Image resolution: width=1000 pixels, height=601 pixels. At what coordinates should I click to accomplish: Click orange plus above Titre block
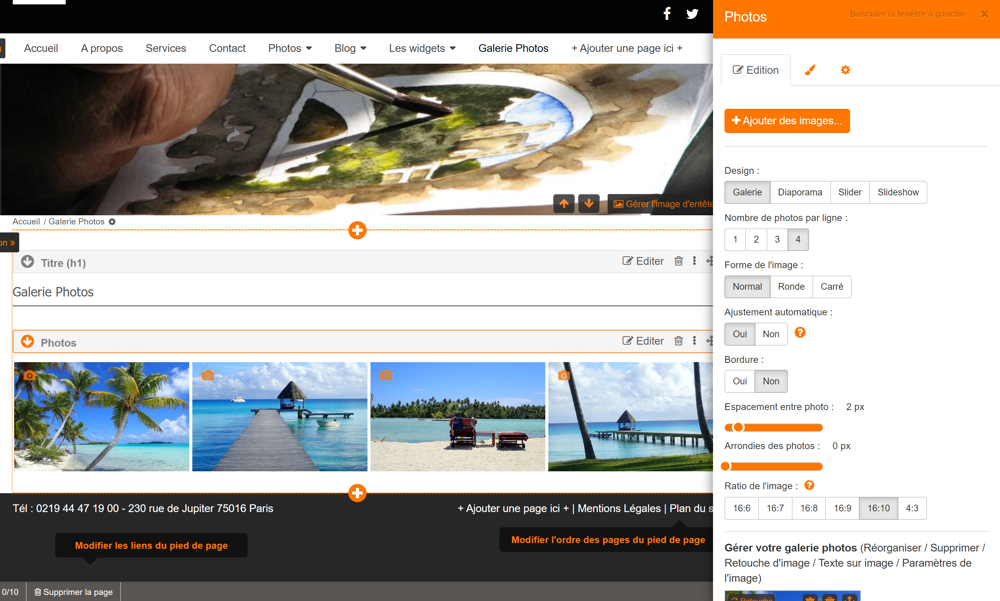(357, 231)
